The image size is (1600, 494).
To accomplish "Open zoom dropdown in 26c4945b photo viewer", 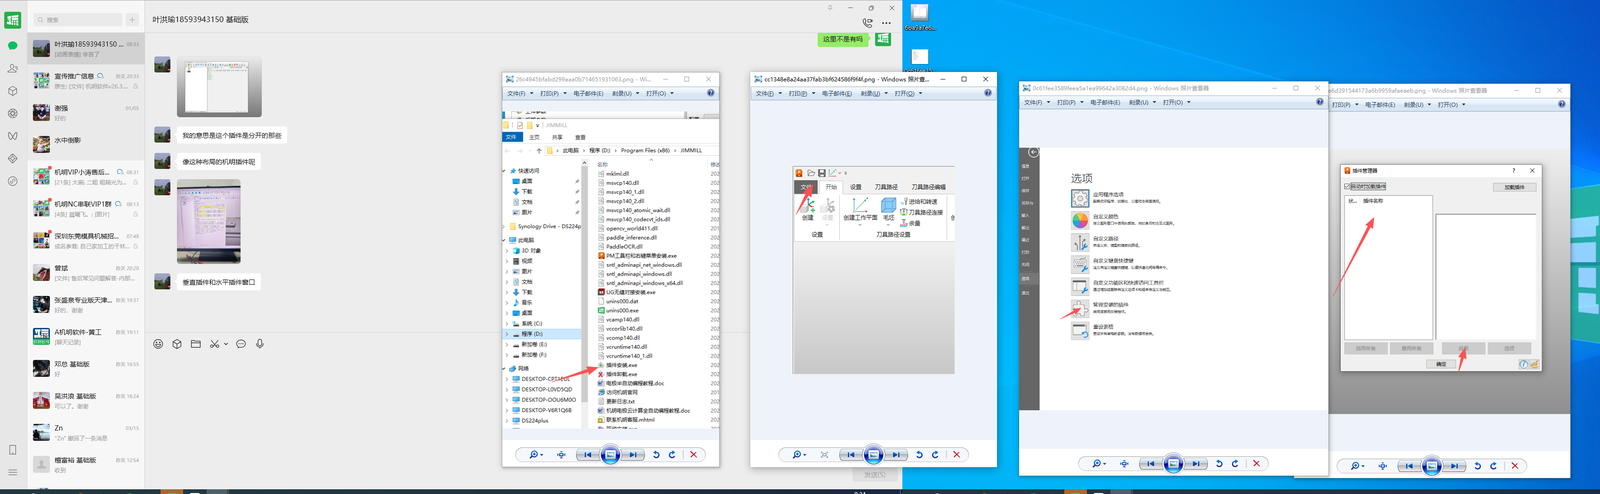I will 535,454.
